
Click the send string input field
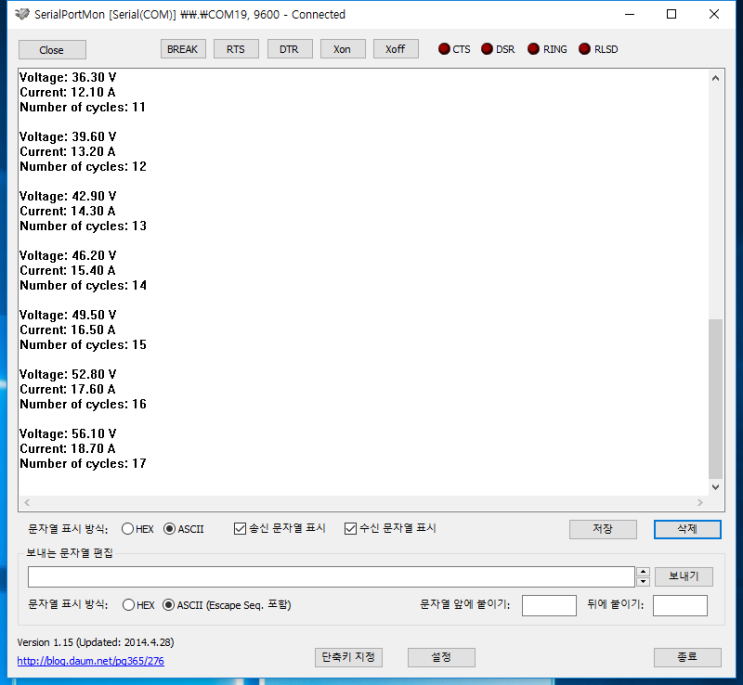pos(331,577)
